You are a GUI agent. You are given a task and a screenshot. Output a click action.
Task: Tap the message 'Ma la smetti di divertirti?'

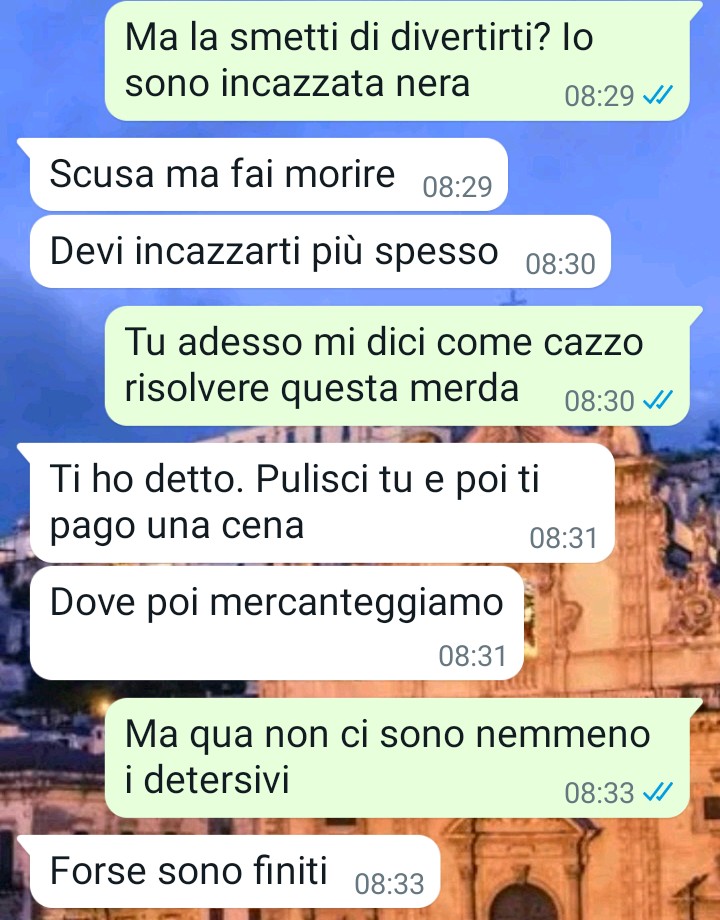click(x=397, y=61)
